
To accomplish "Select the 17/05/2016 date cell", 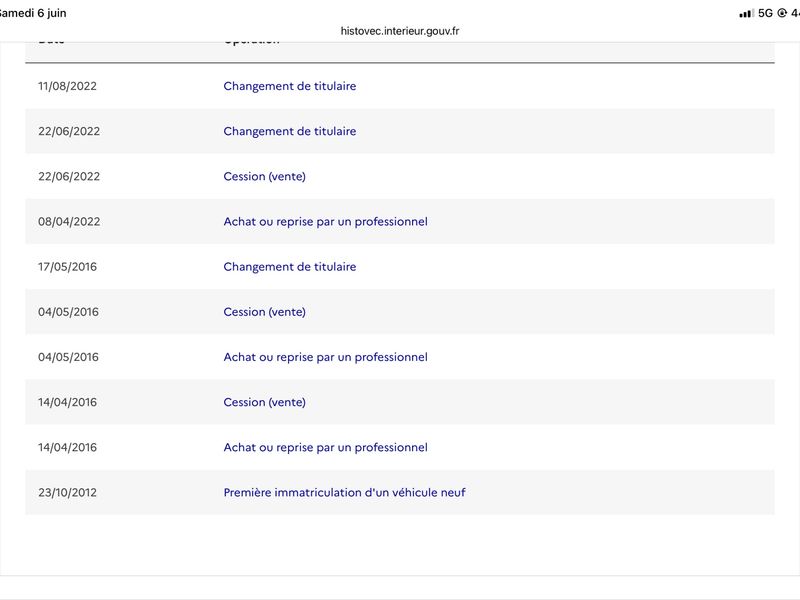I will click(67, 267).
